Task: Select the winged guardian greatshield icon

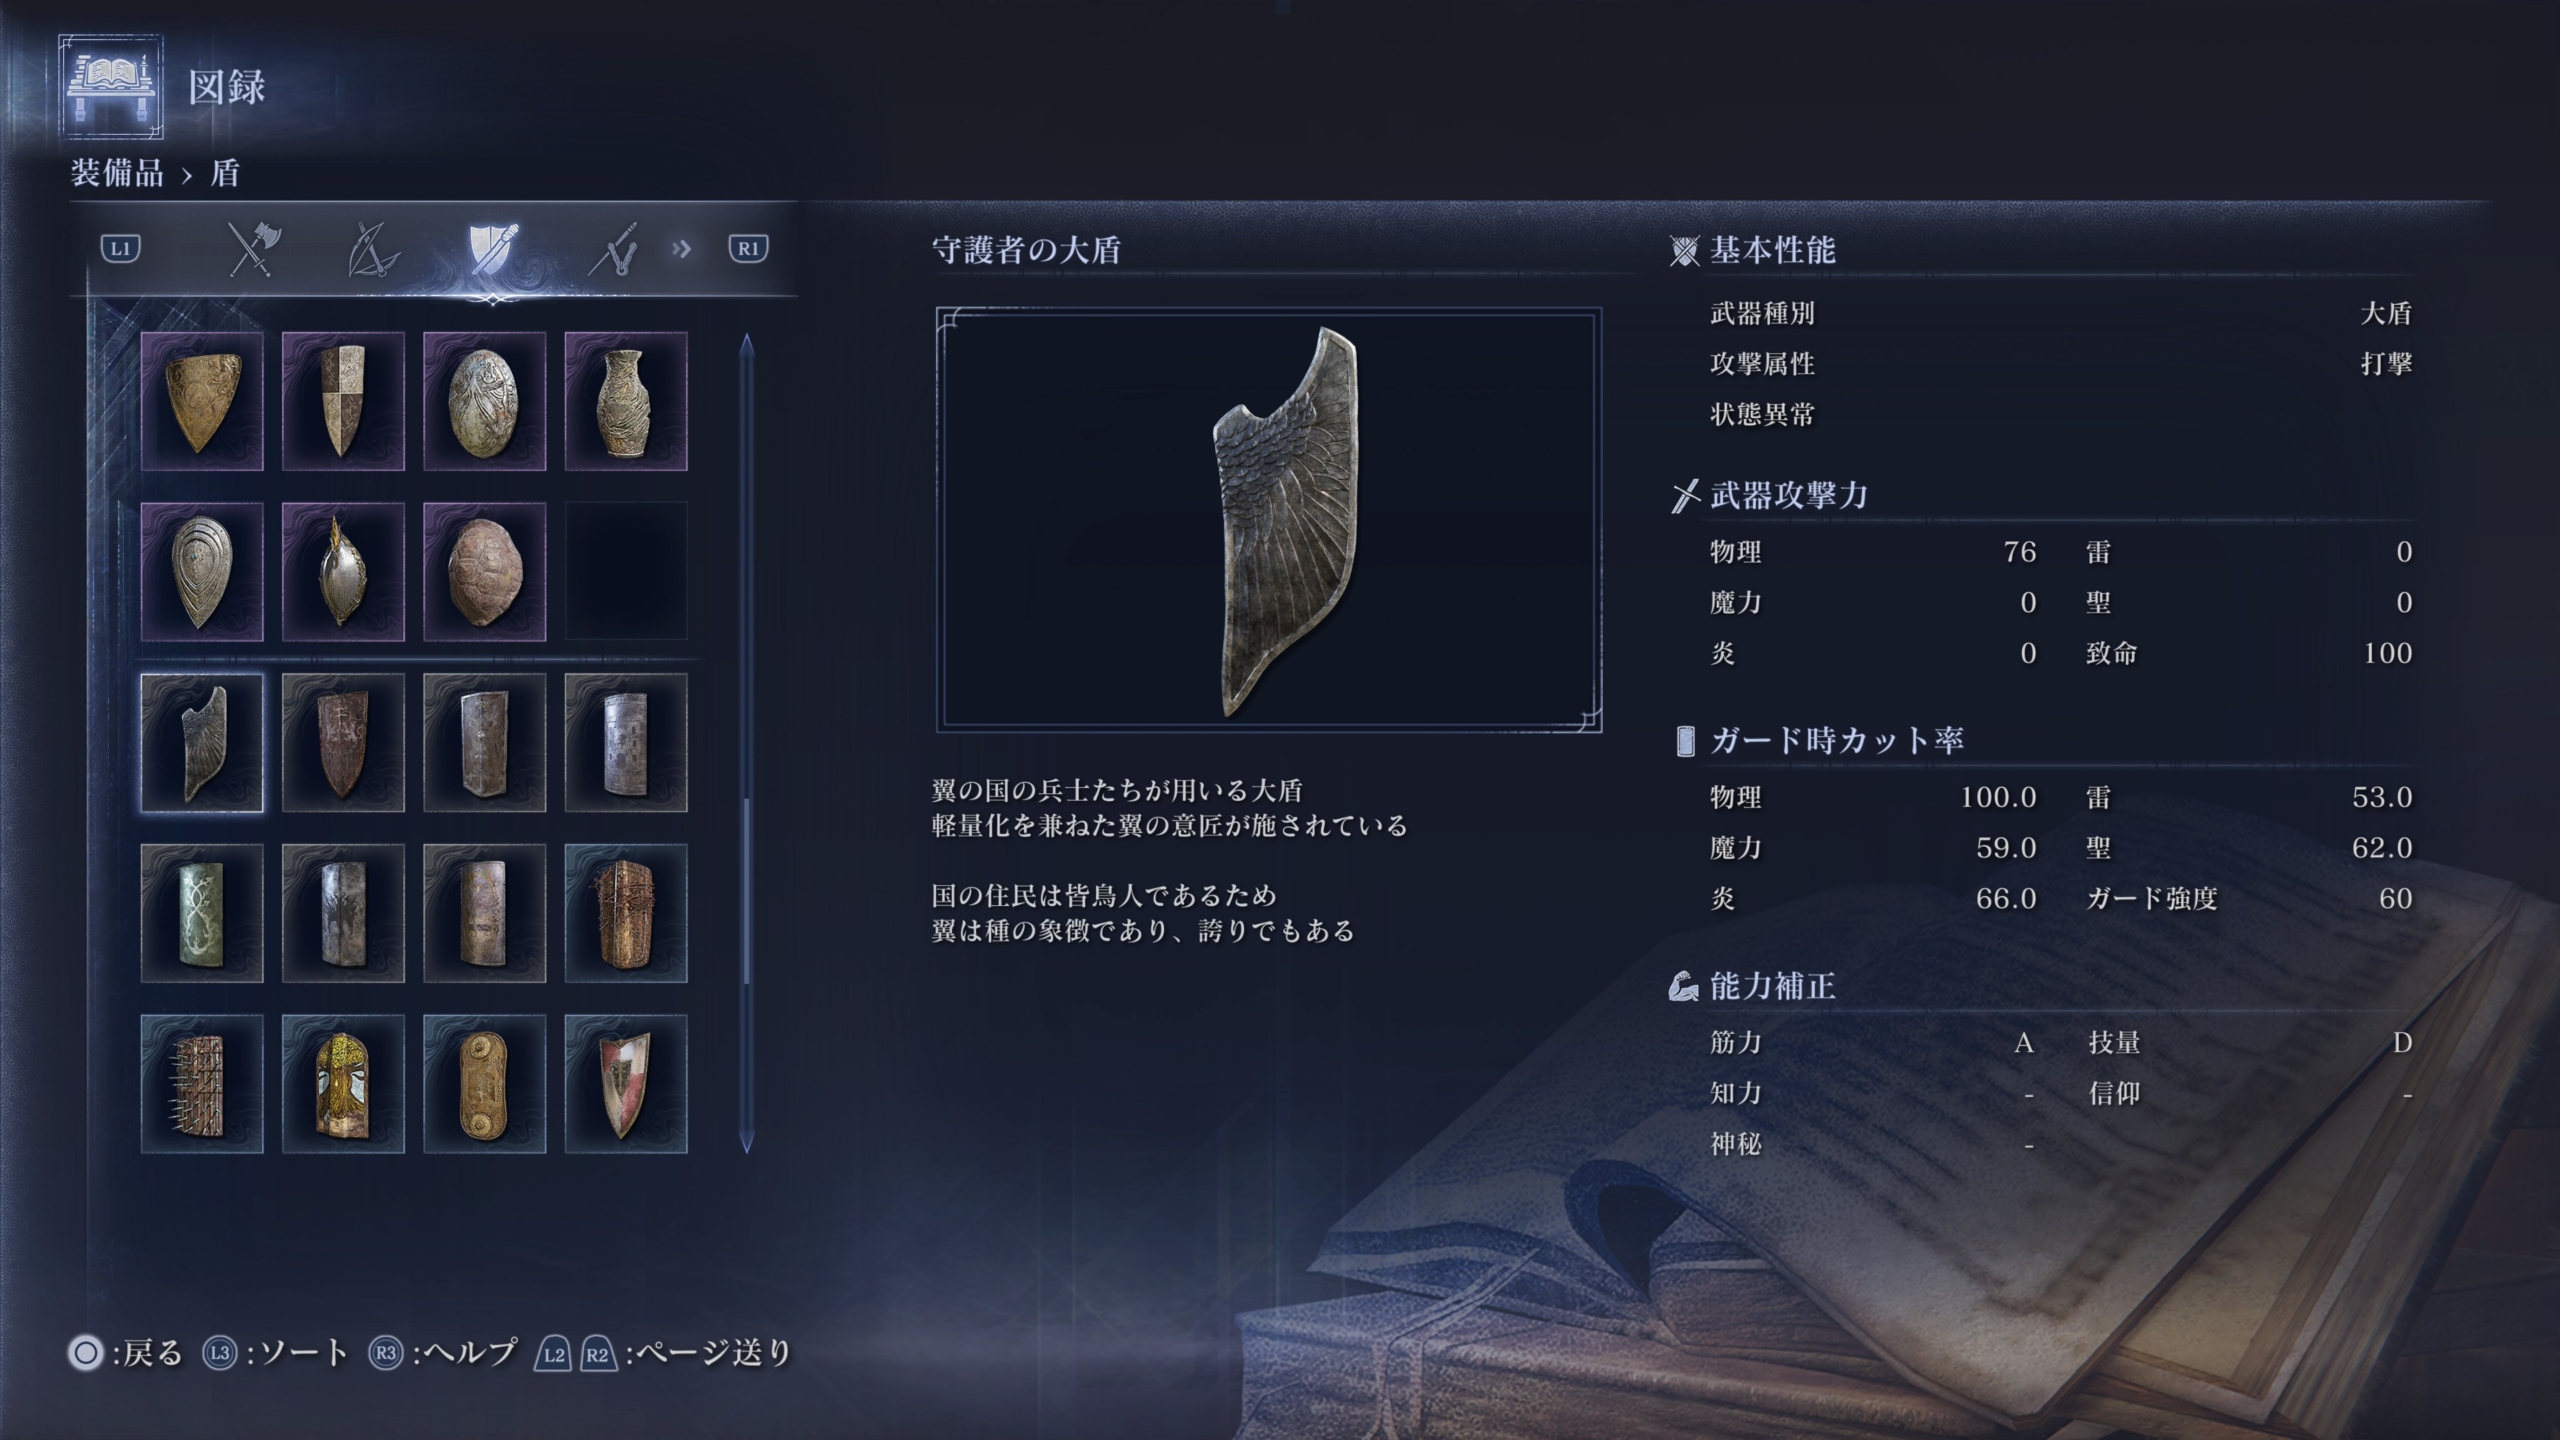Action: (202, 742)
